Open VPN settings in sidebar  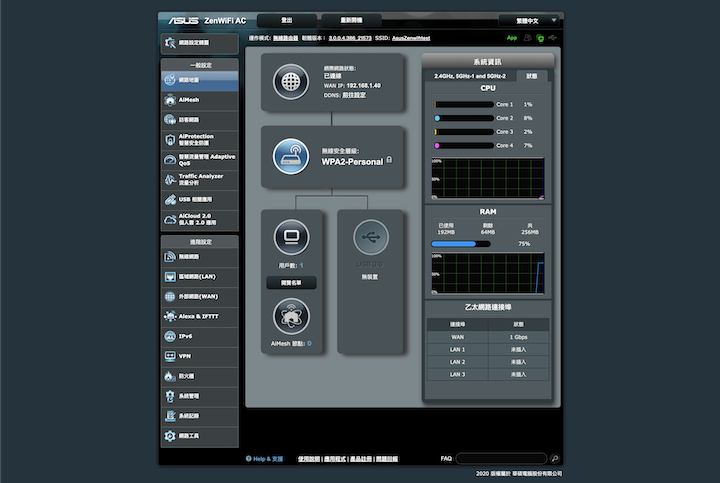200,356
